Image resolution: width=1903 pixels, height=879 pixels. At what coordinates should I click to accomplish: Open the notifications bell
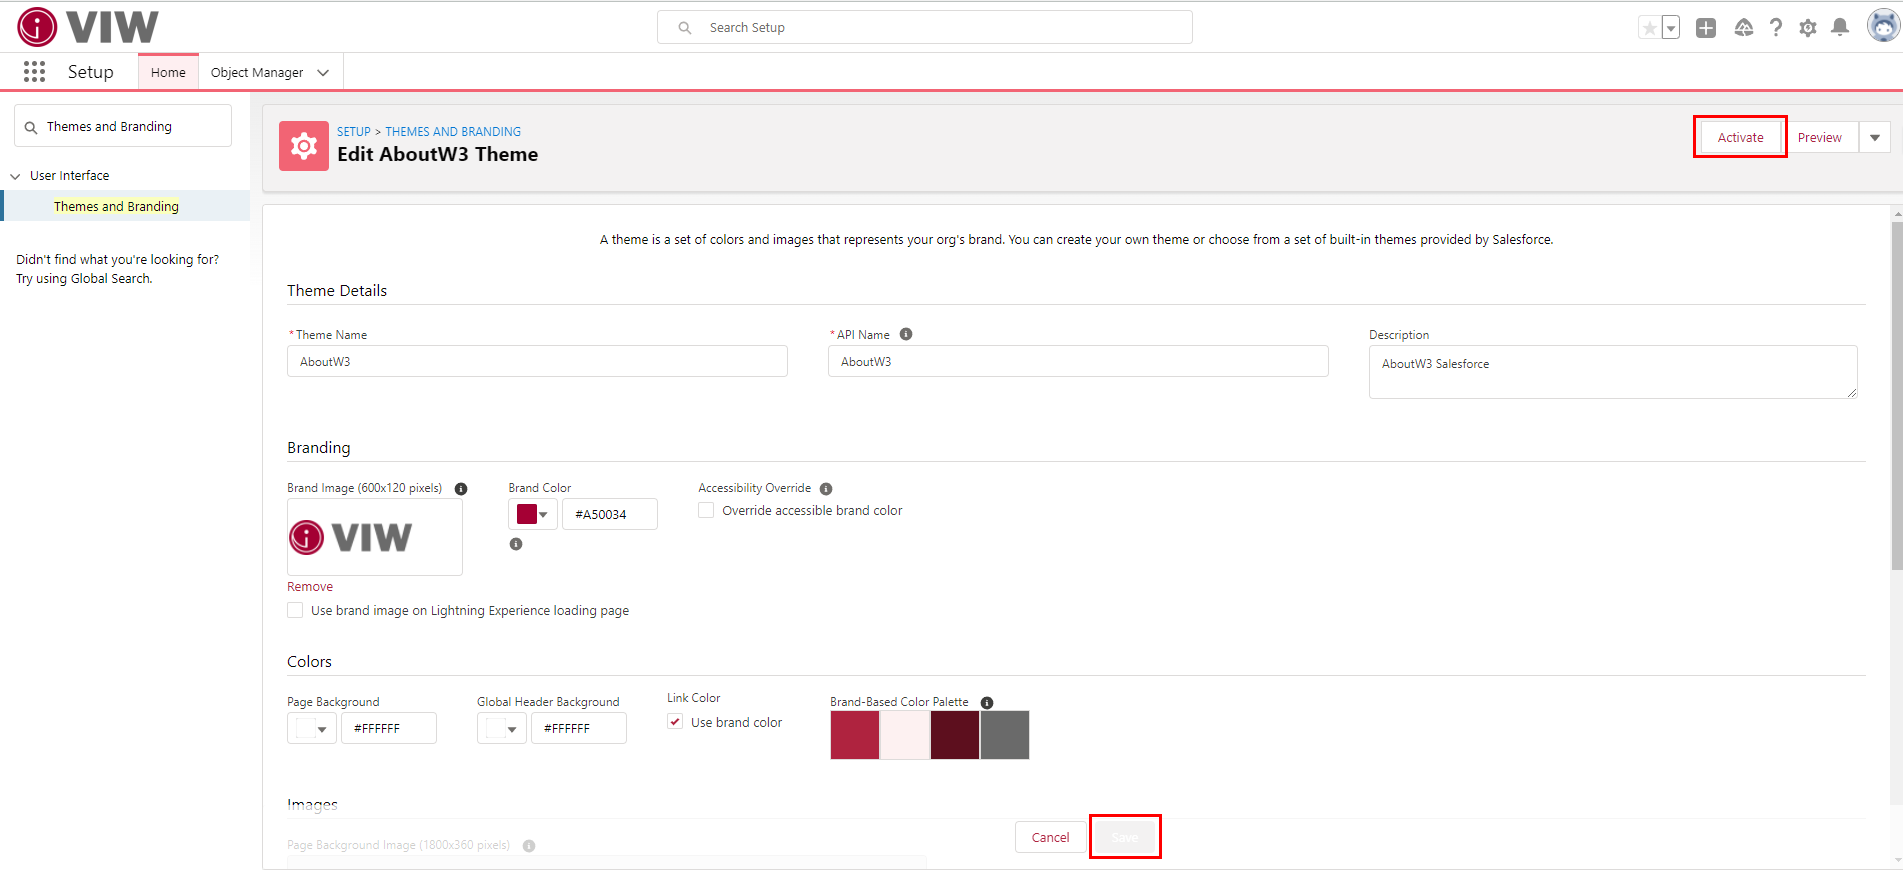point(1840,28)
